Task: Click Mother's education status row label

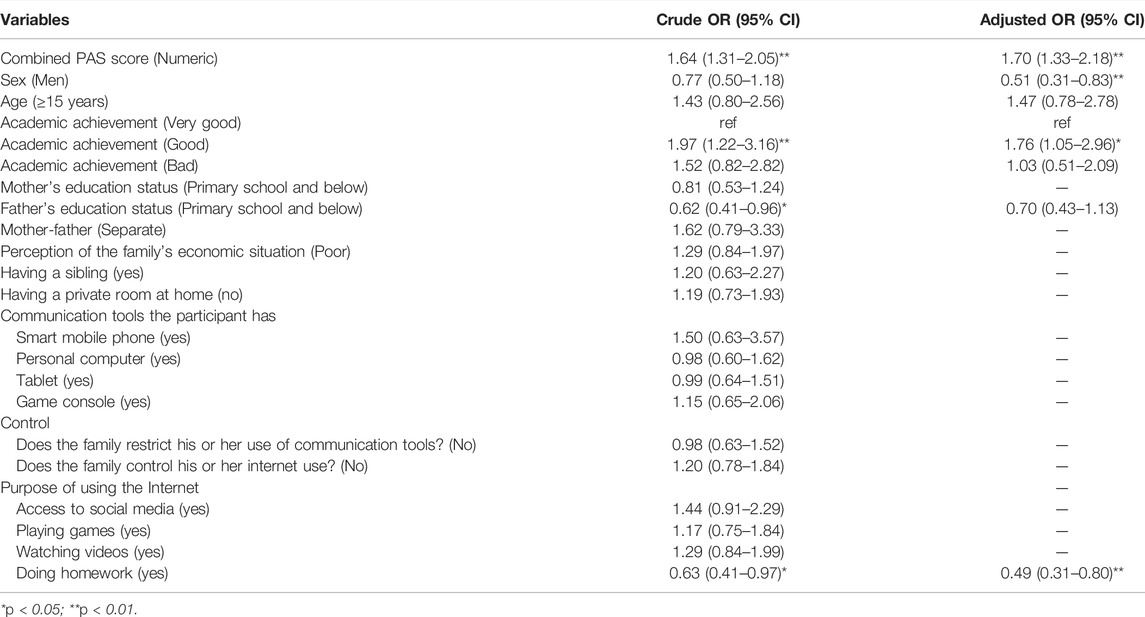Action: click(x=184, y=187)
